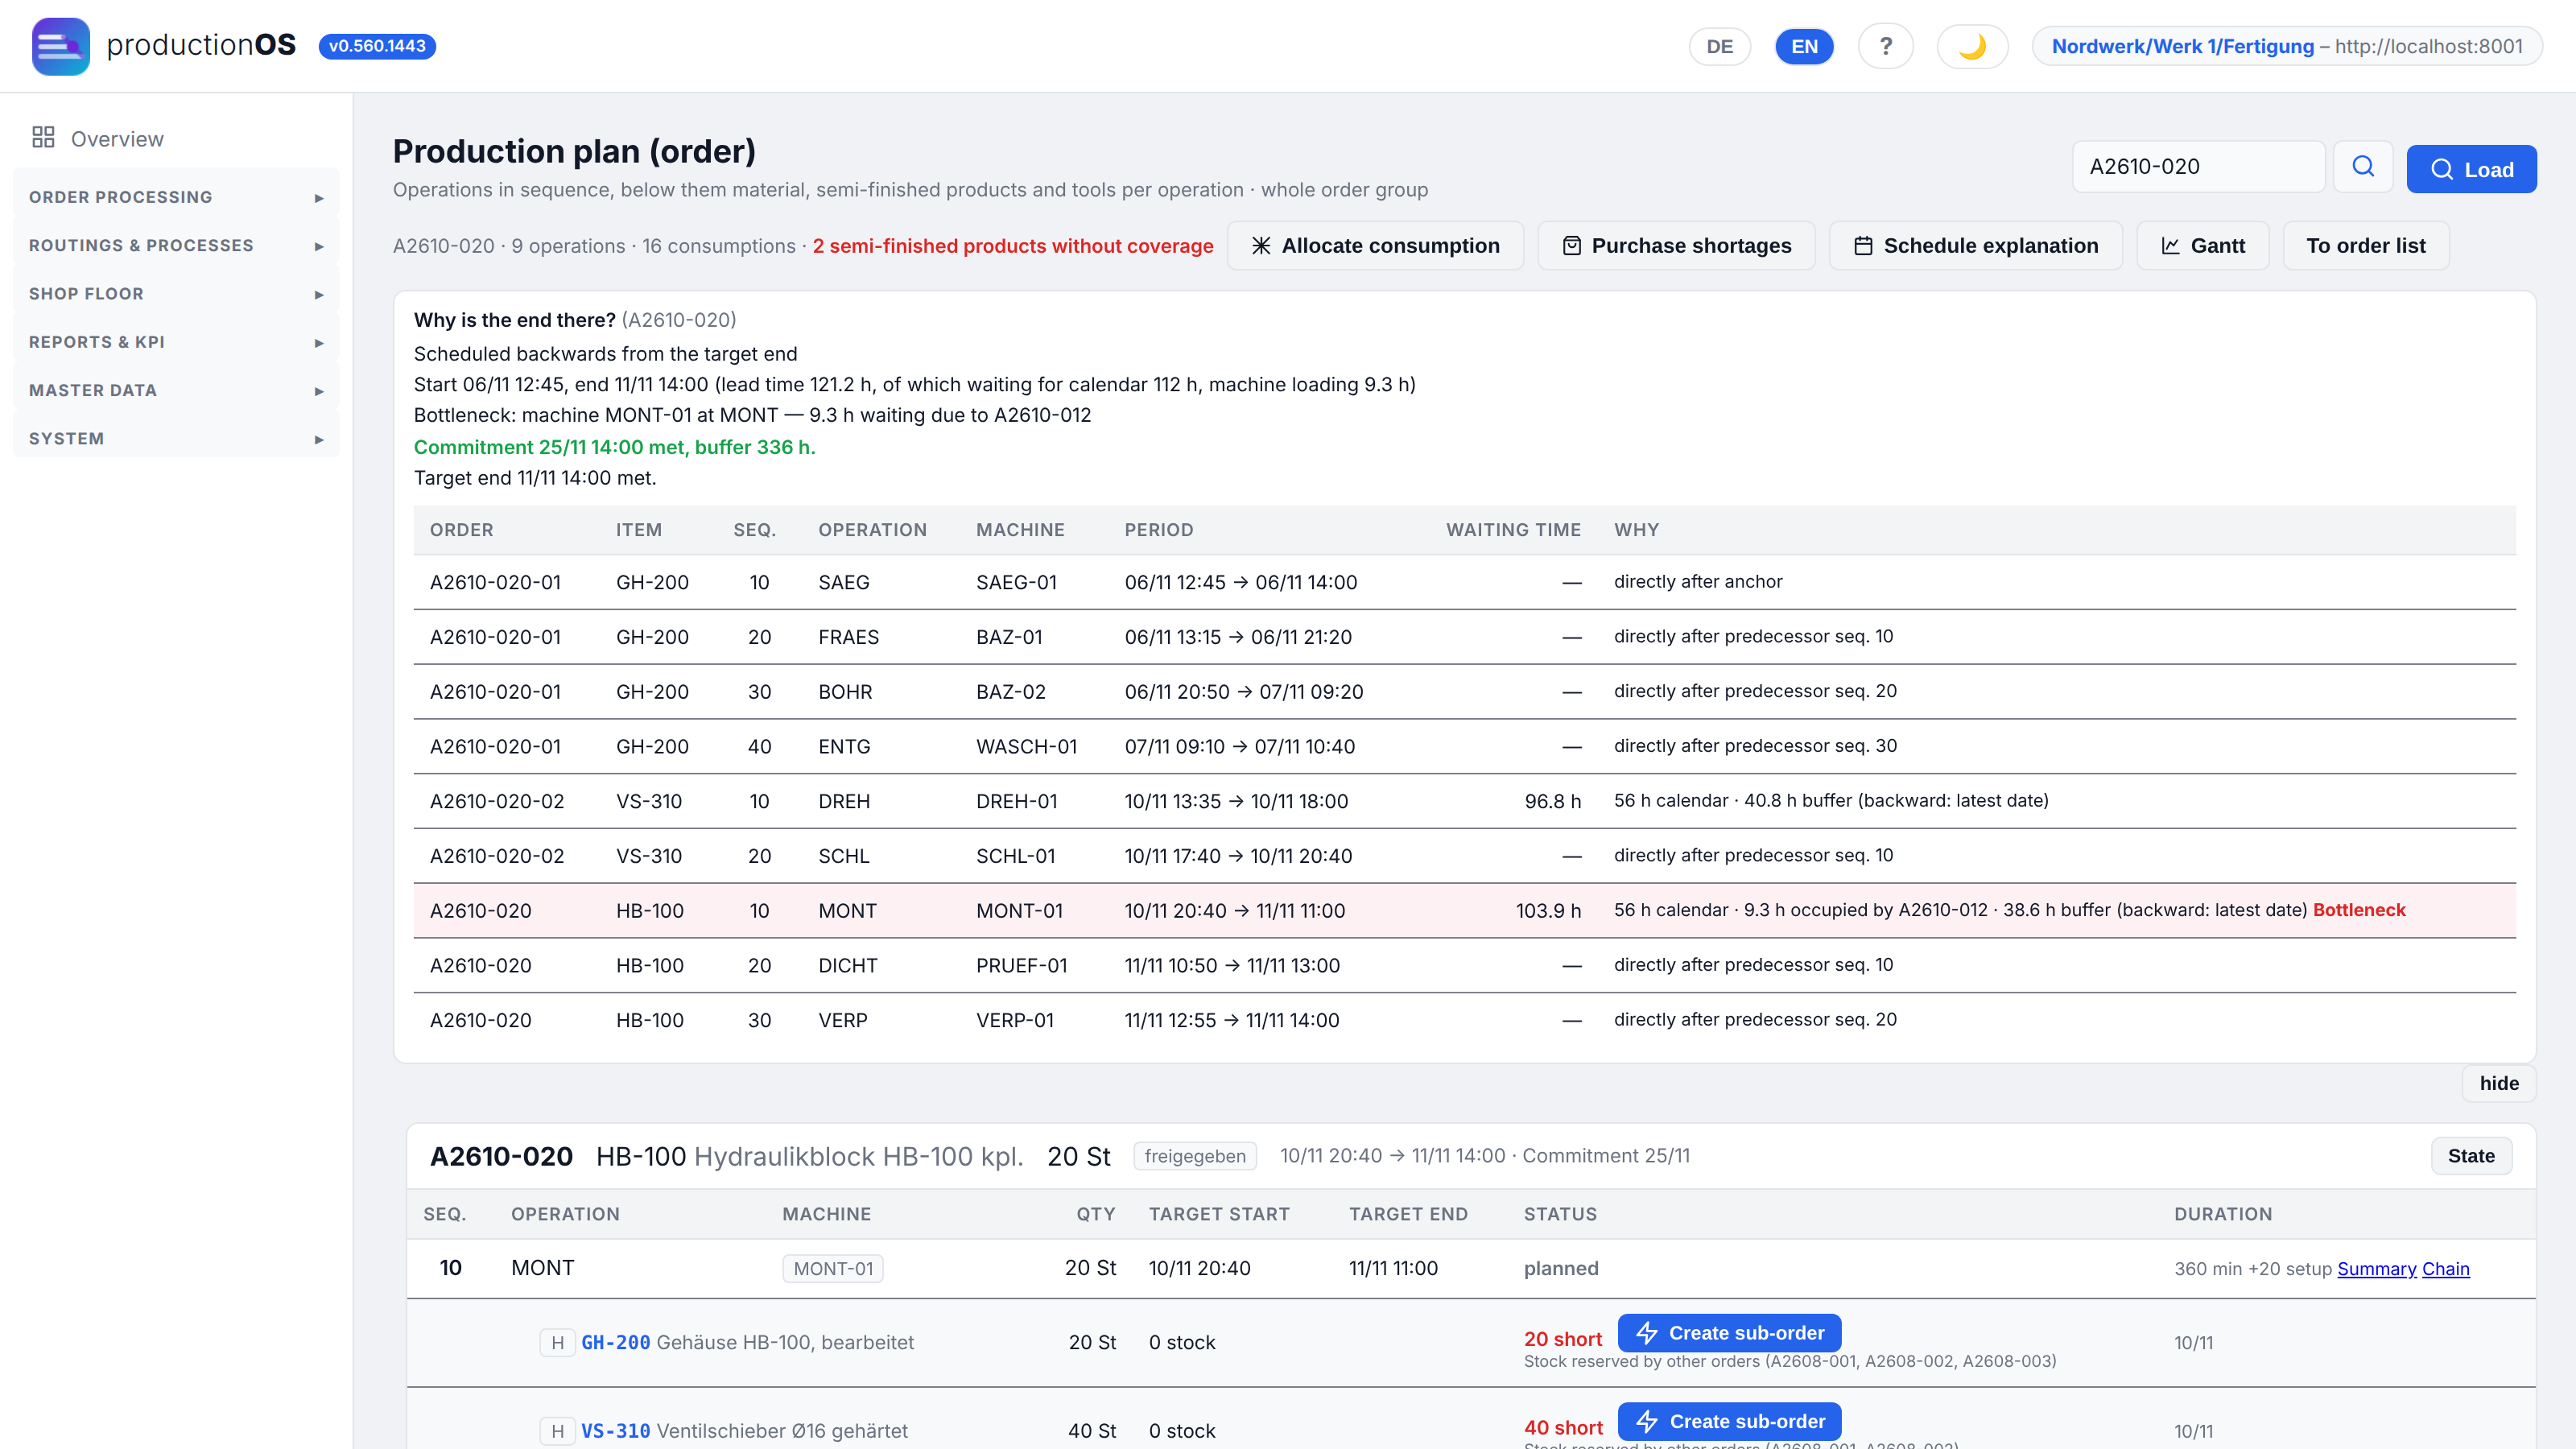Click version badge v0.560.1443
The image size is (2576, 1449).
377,46
